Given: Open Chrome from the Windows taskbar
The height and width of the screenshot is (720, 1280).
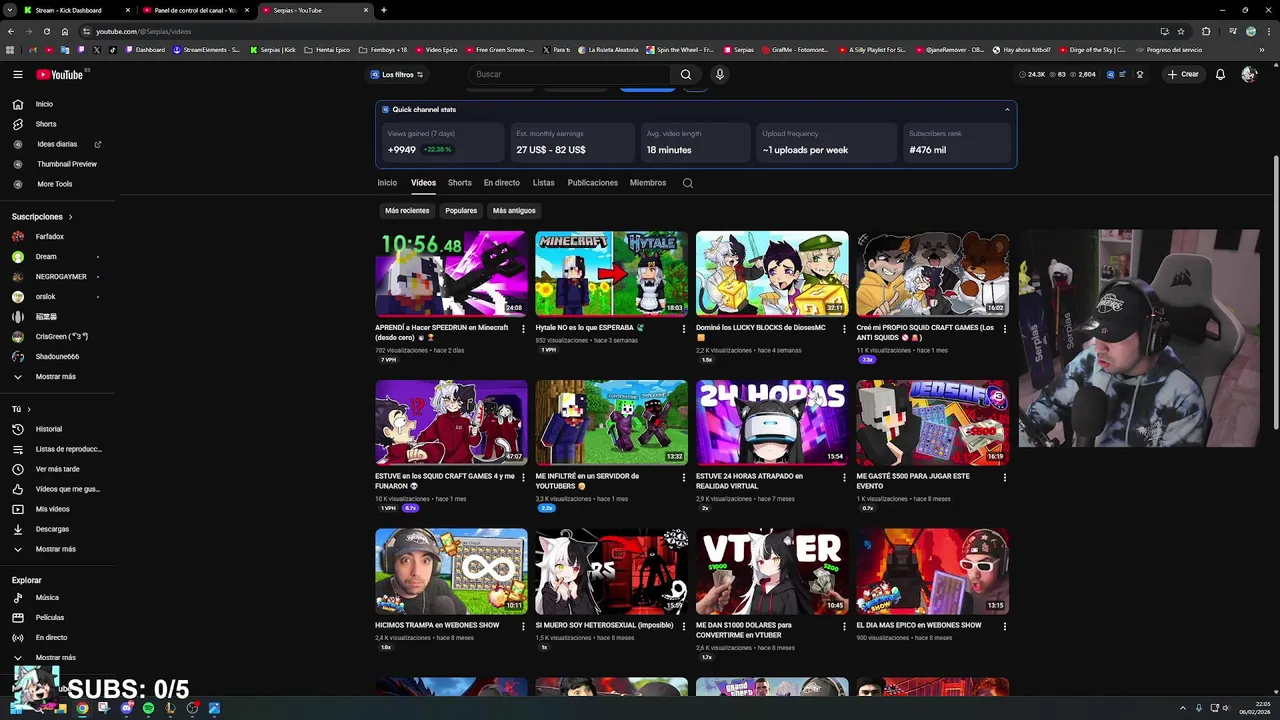Looking at the screenshot, I should [82, 708].
